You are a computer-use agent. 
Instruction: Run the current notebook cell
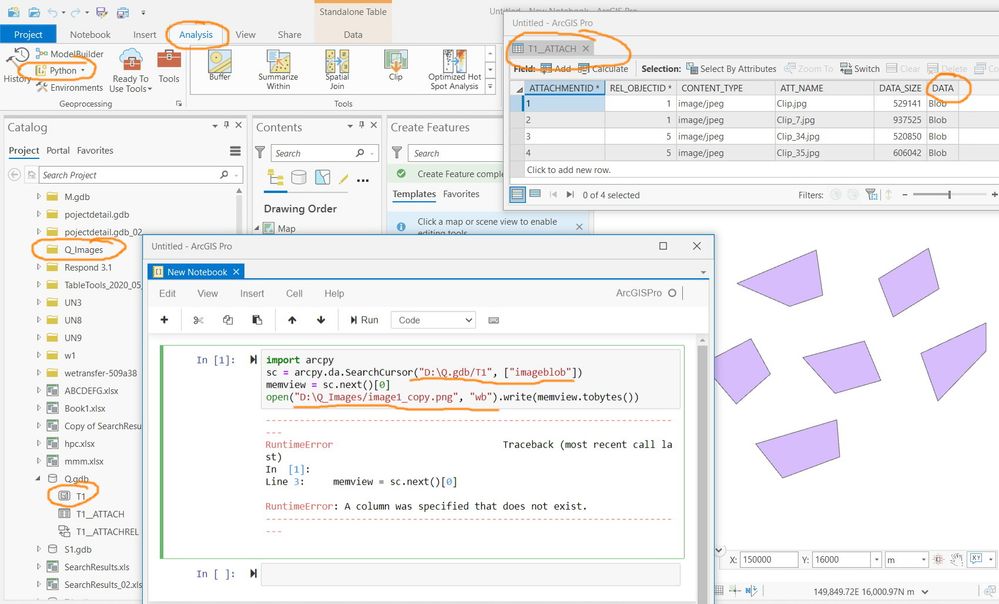pos(364,320)
